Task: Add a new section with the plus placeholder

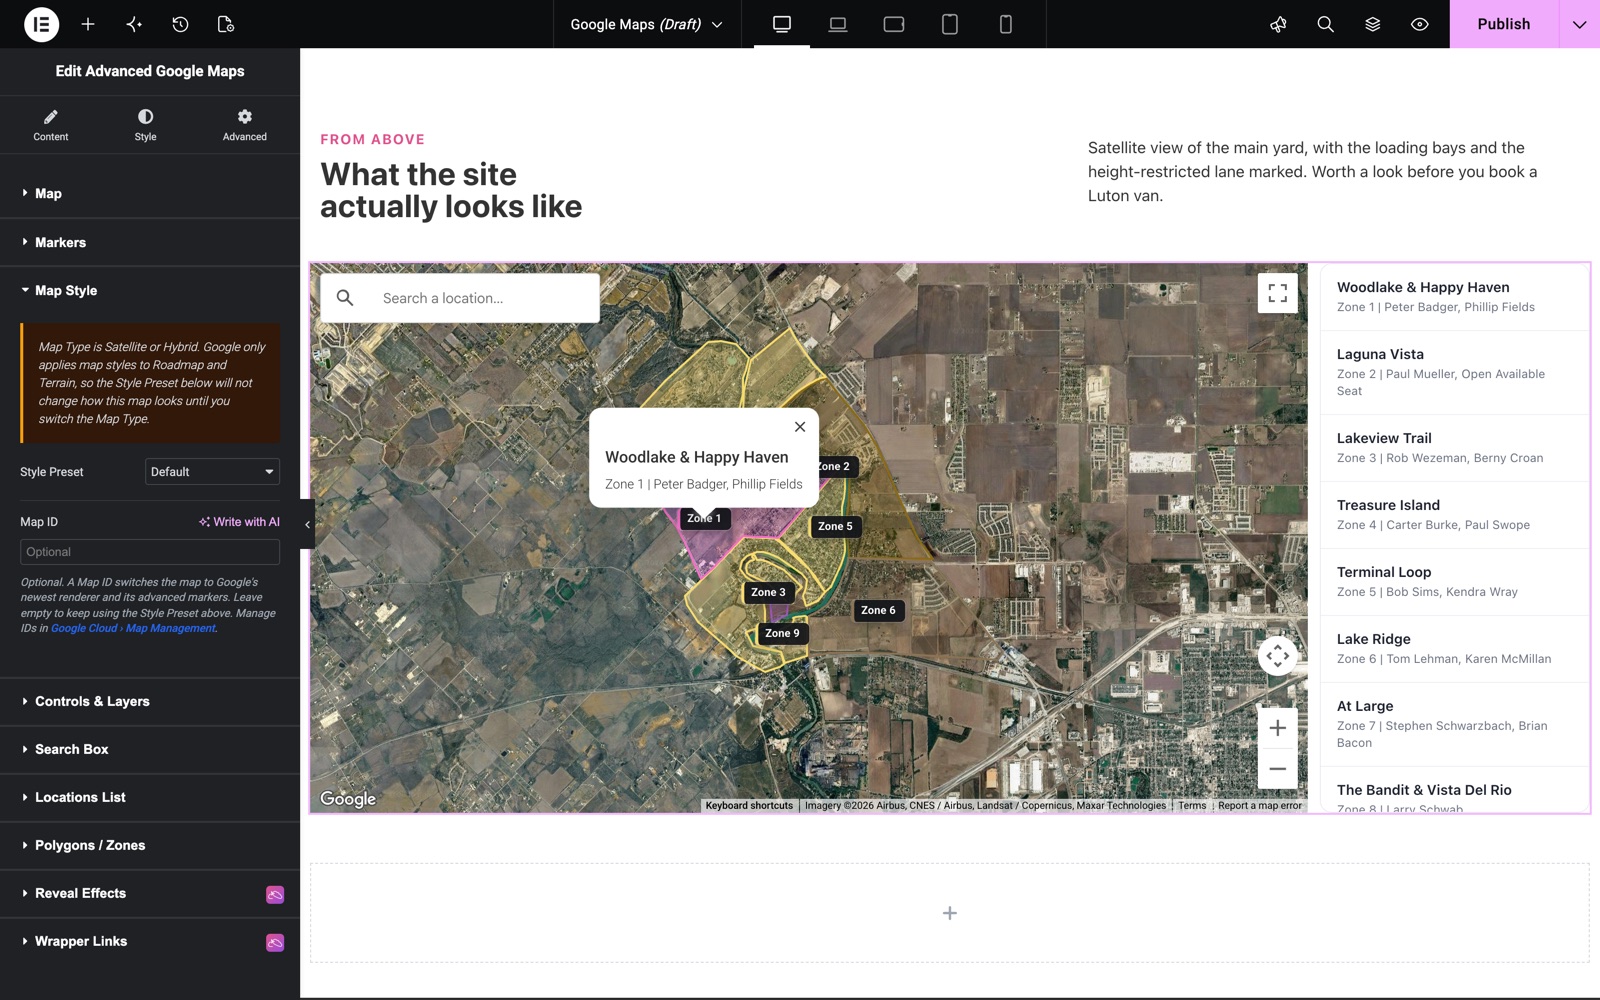Action: pos(950,913)
